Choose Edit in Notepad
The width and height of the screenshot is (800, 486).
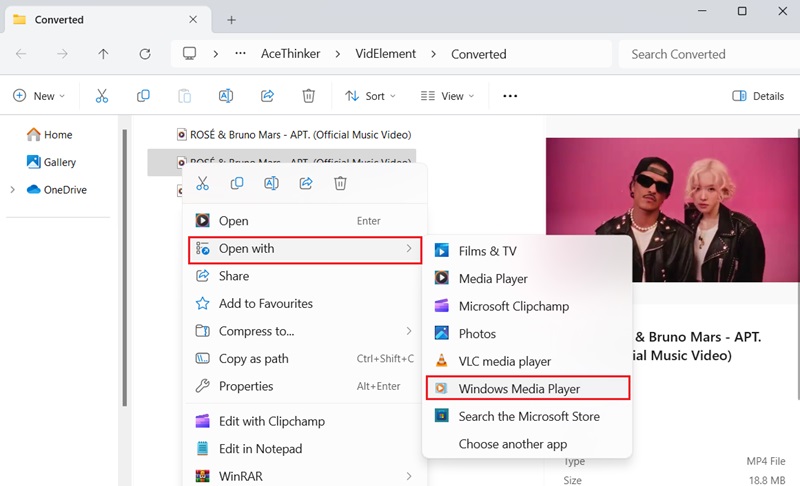pyautogui.click(x=305, y=449)
